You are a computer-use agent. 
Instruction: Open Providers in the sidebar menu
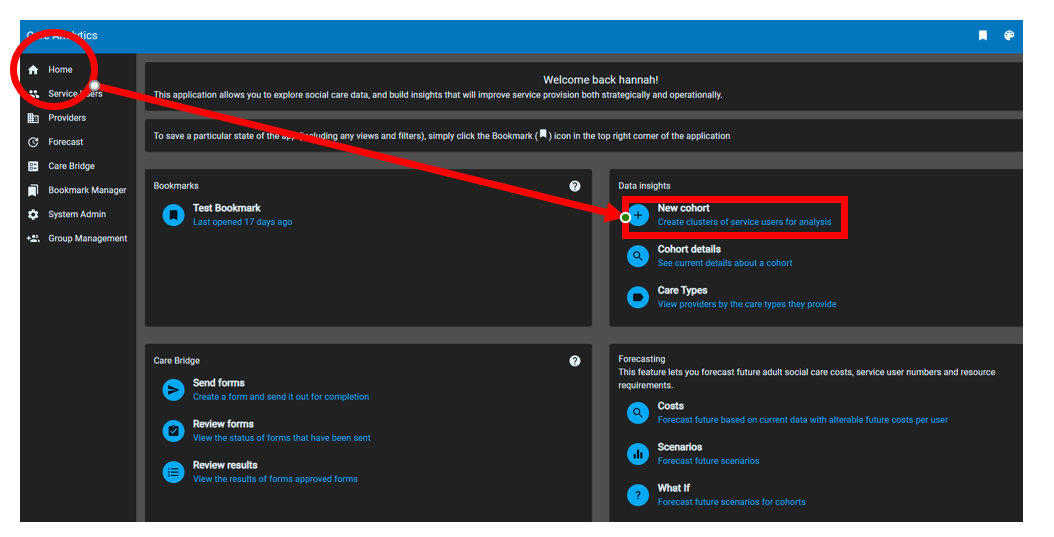67,118
